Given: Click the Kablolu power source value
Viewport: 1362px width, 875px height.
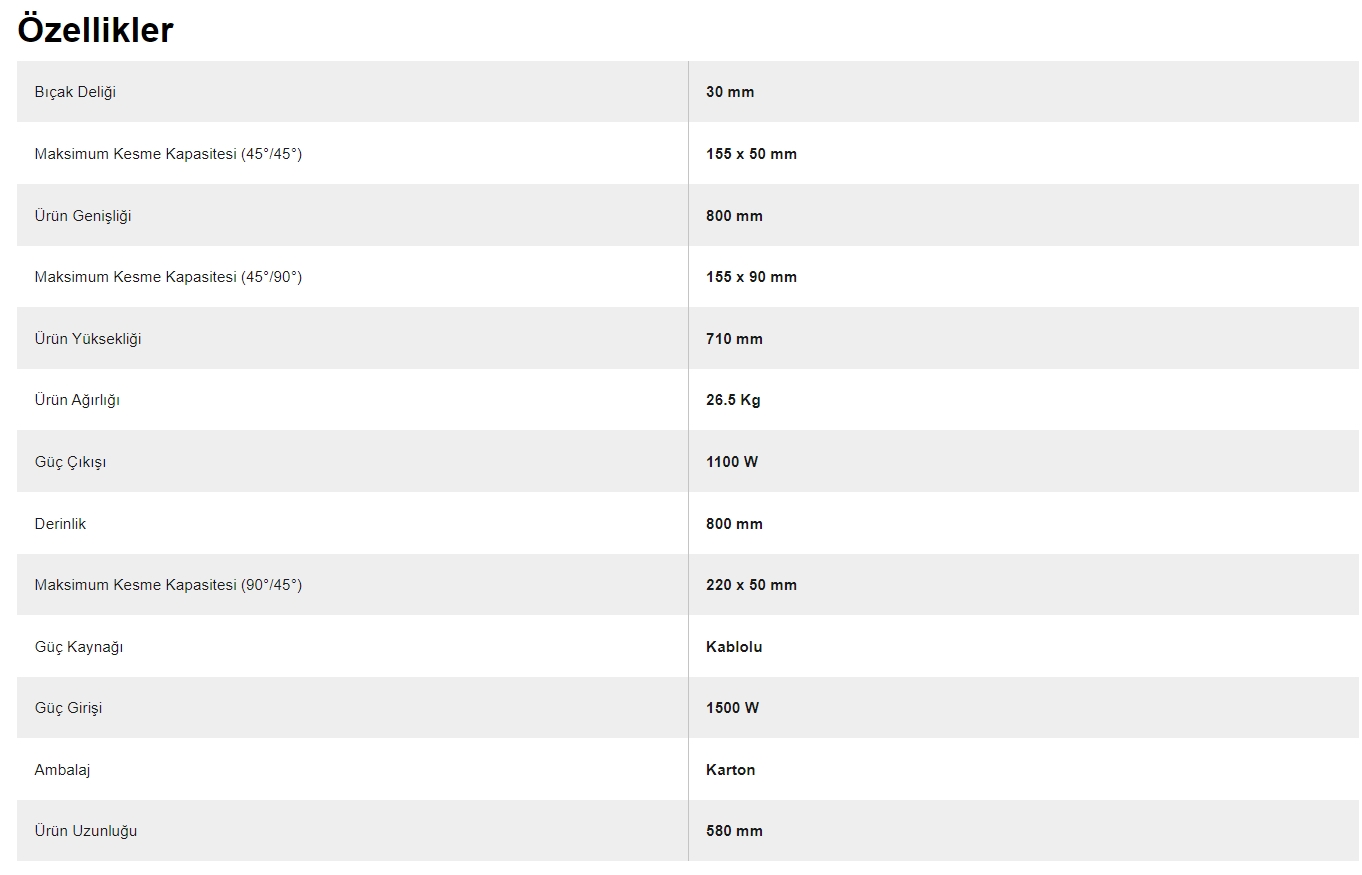Looking at the screenshot, I should [734, 647].
